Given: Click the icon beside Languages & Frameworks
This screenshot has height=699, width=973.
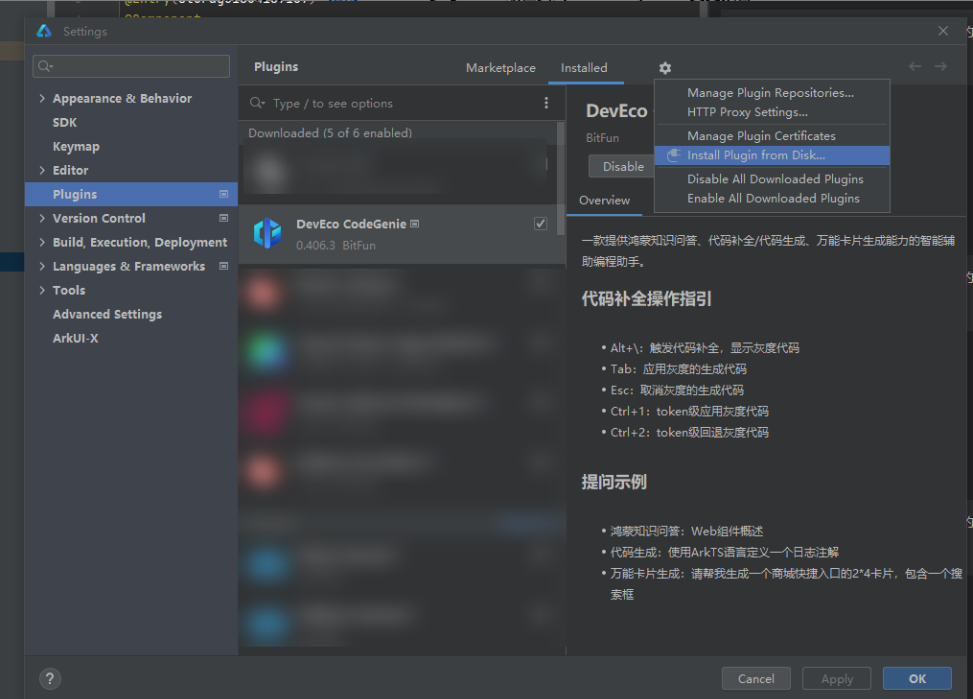Looking at the screenshot, I should 225,266.
